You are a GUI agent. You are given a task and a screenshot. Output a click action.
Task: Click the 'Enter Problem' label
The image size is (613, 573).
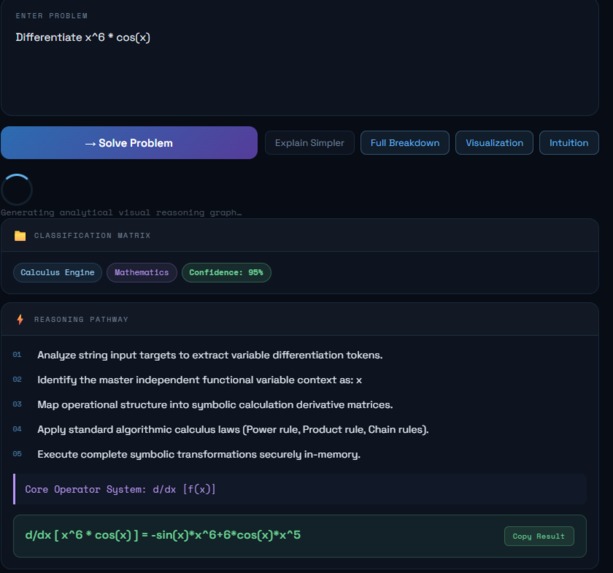pos(52,16)
